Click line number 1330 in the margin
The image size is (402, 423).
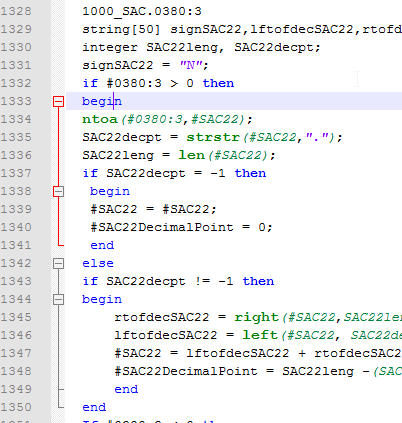point(16,47)
